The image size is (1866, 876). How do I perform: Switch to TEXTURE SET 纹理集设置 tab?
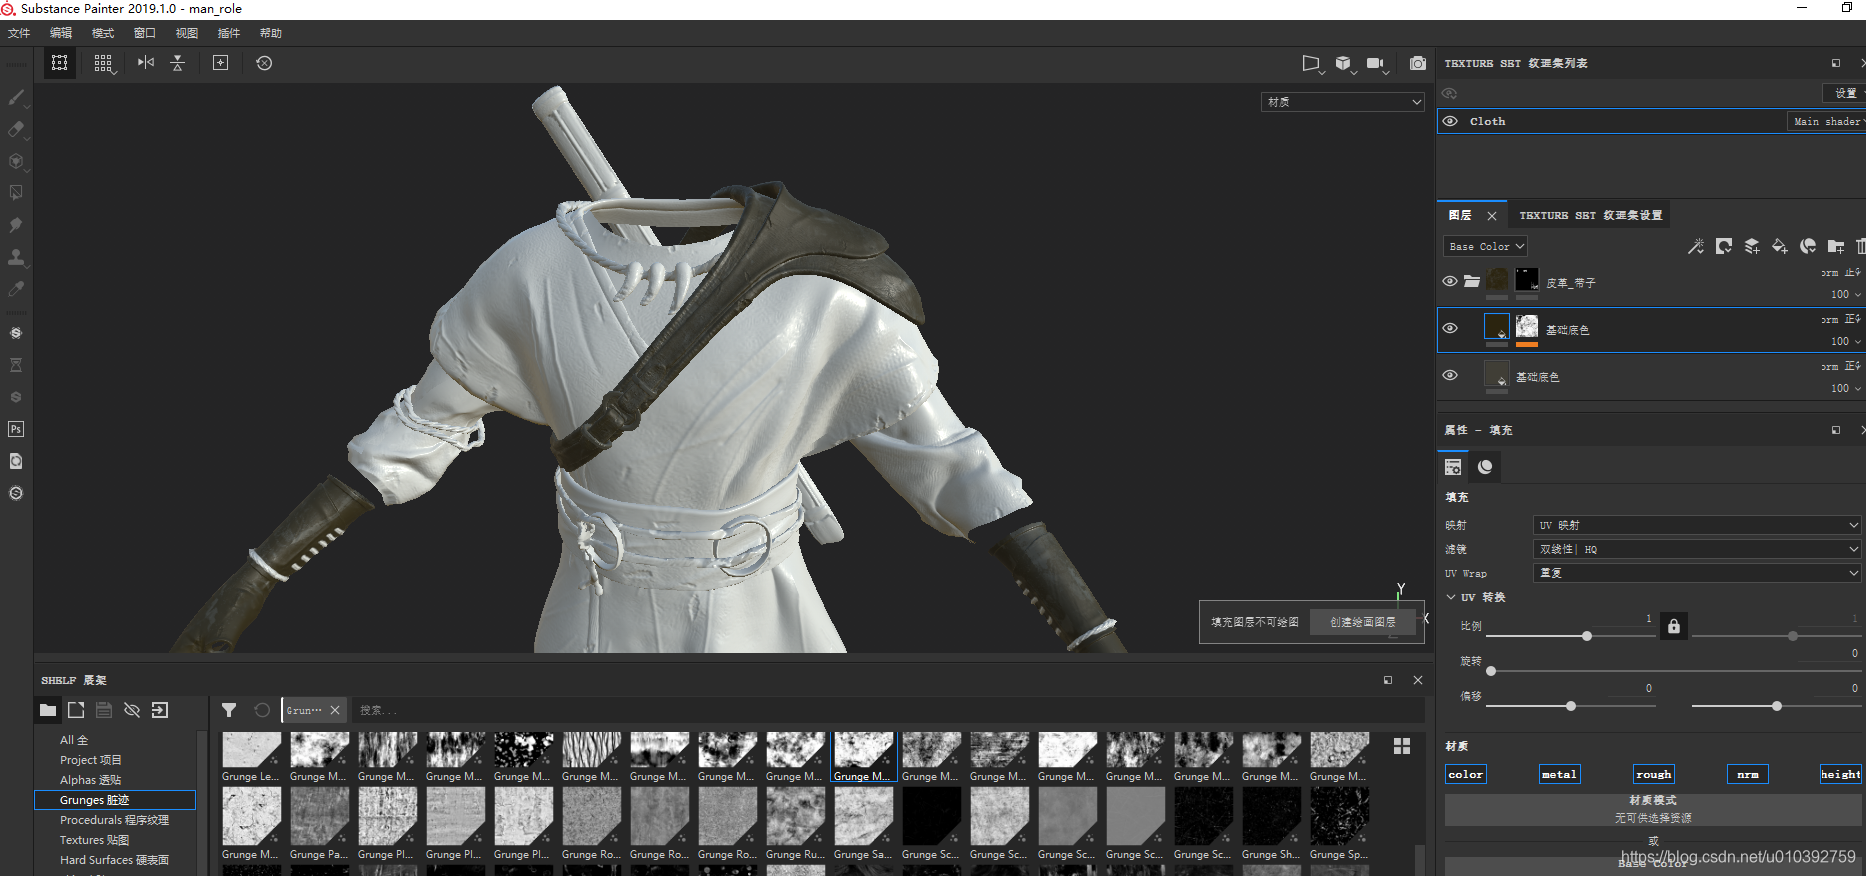click(x=1591, y=215)
